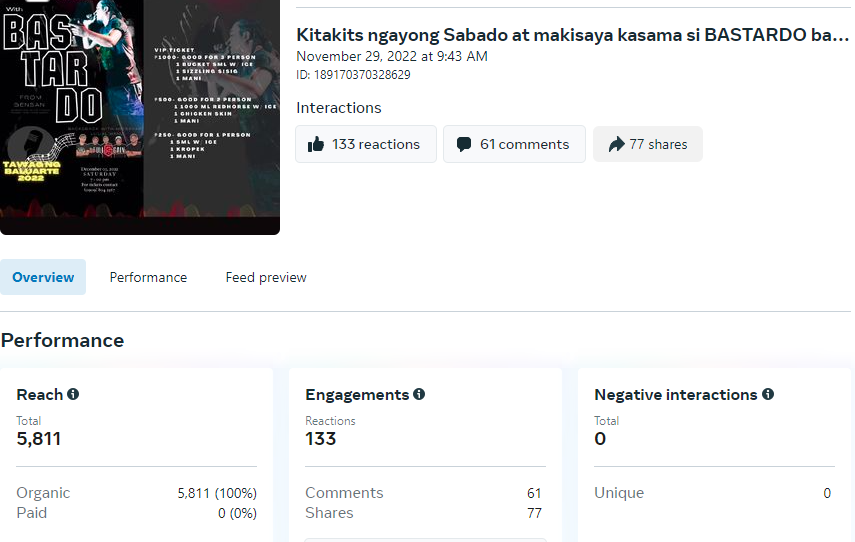
Task: Open the 77 shares button
Action: pyautogui.click(x=648, y=144)
